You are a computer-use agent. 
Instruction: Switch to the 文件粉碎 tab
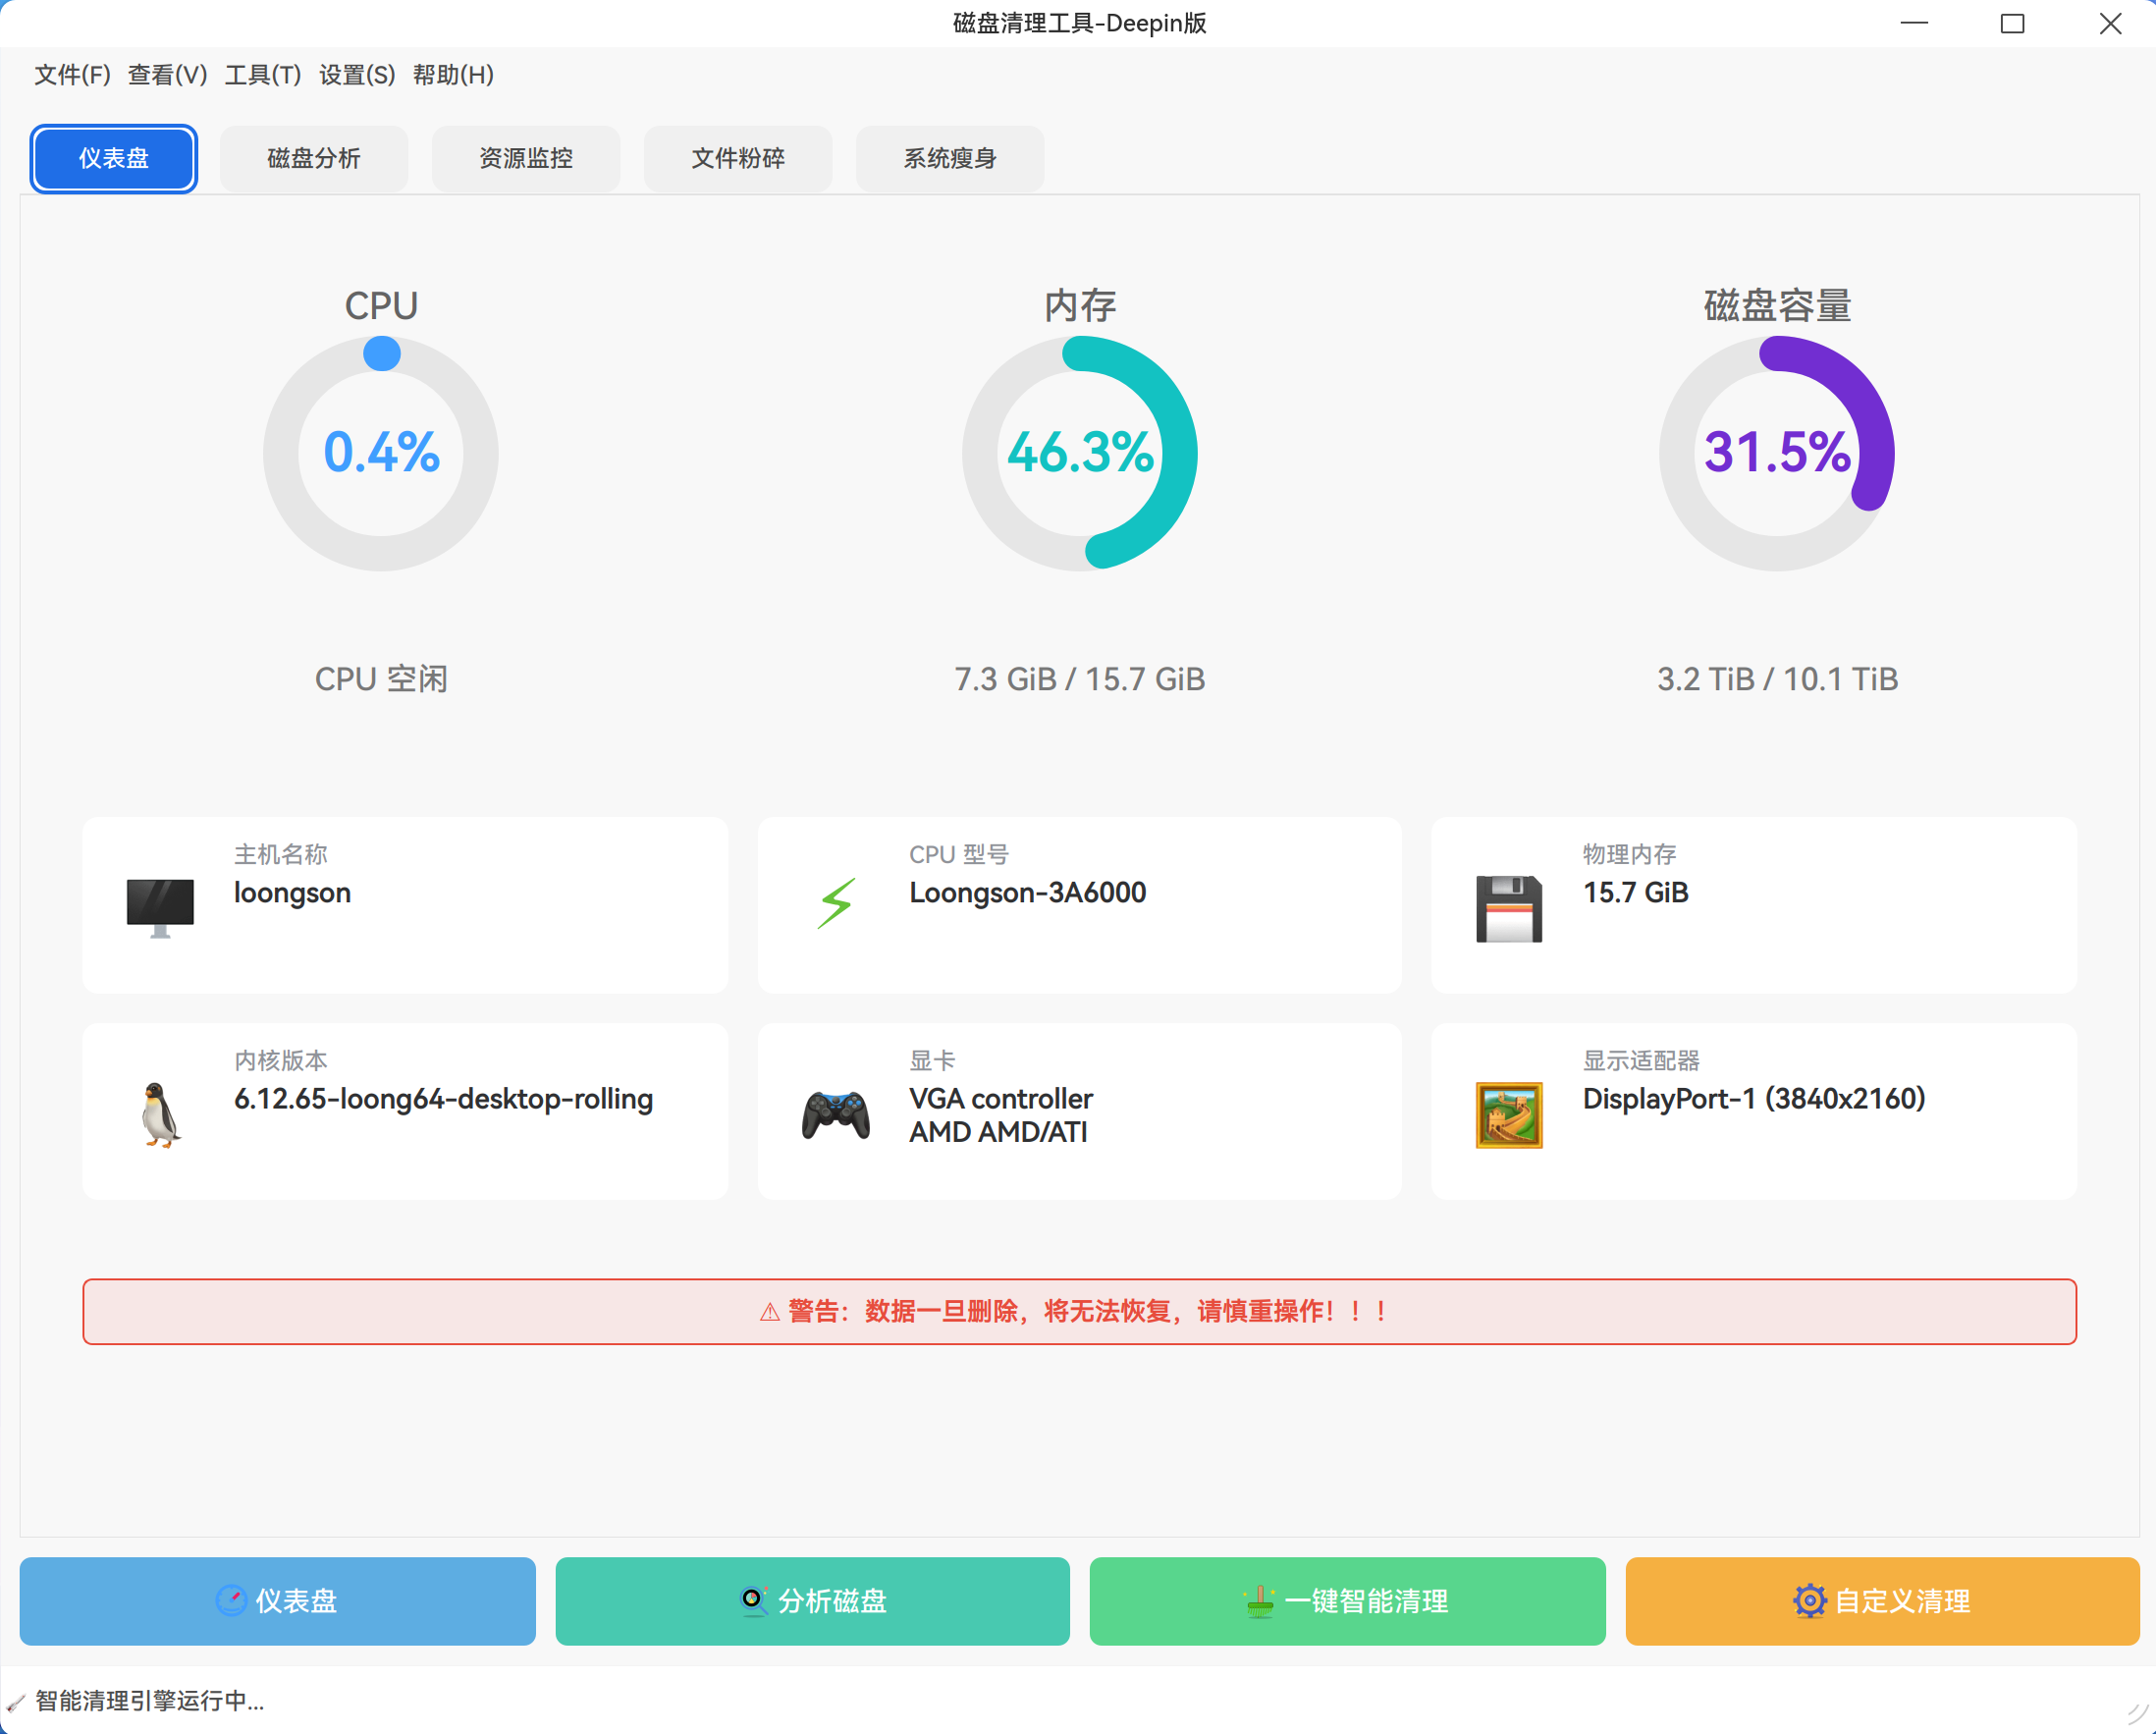(738, 158)
